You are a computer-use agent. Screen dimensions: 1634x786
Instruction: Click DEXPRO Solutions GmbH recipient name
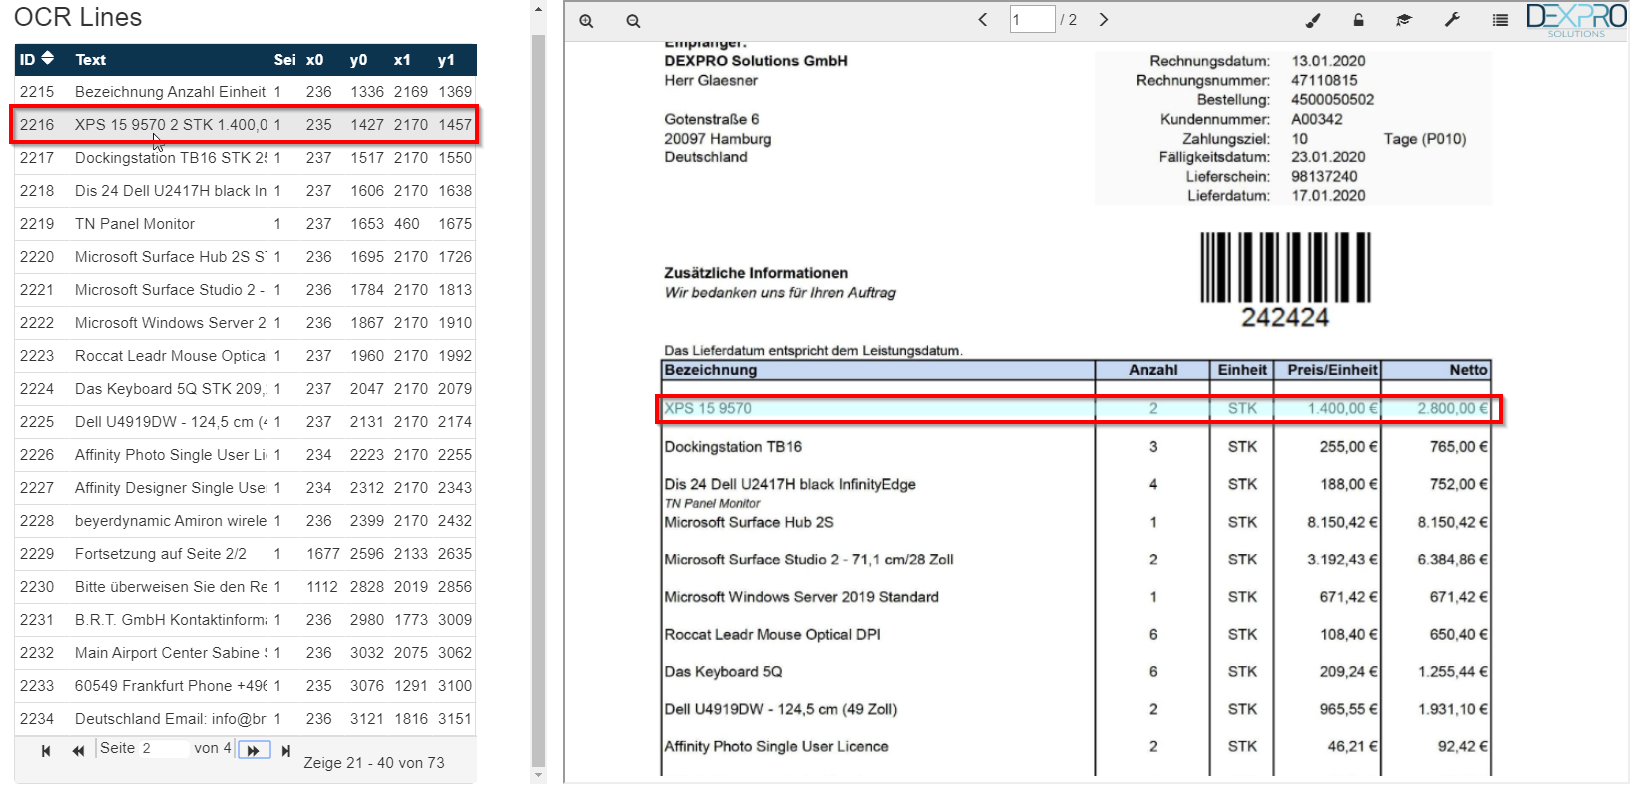756,61
